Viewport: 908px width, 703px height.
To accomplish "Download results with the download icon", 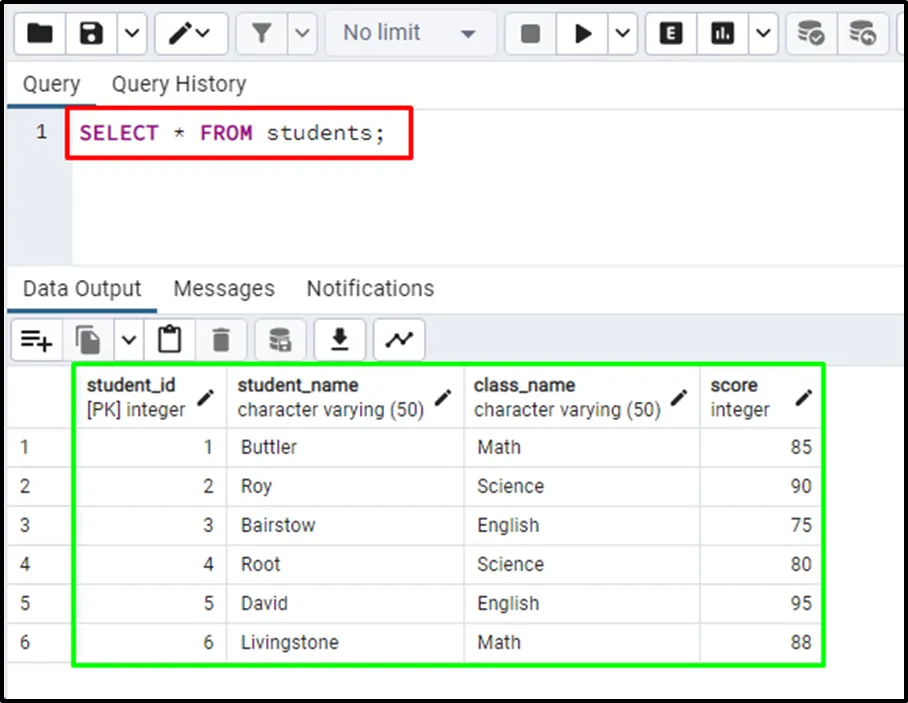I will tap(340, 341).
